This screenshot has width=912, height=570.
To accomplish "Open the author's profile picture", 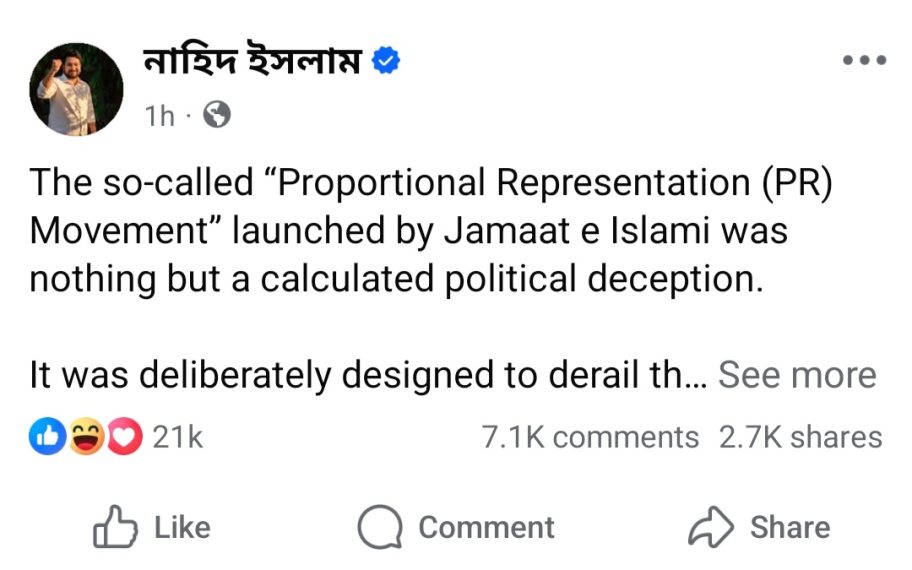I will (76, 89).
